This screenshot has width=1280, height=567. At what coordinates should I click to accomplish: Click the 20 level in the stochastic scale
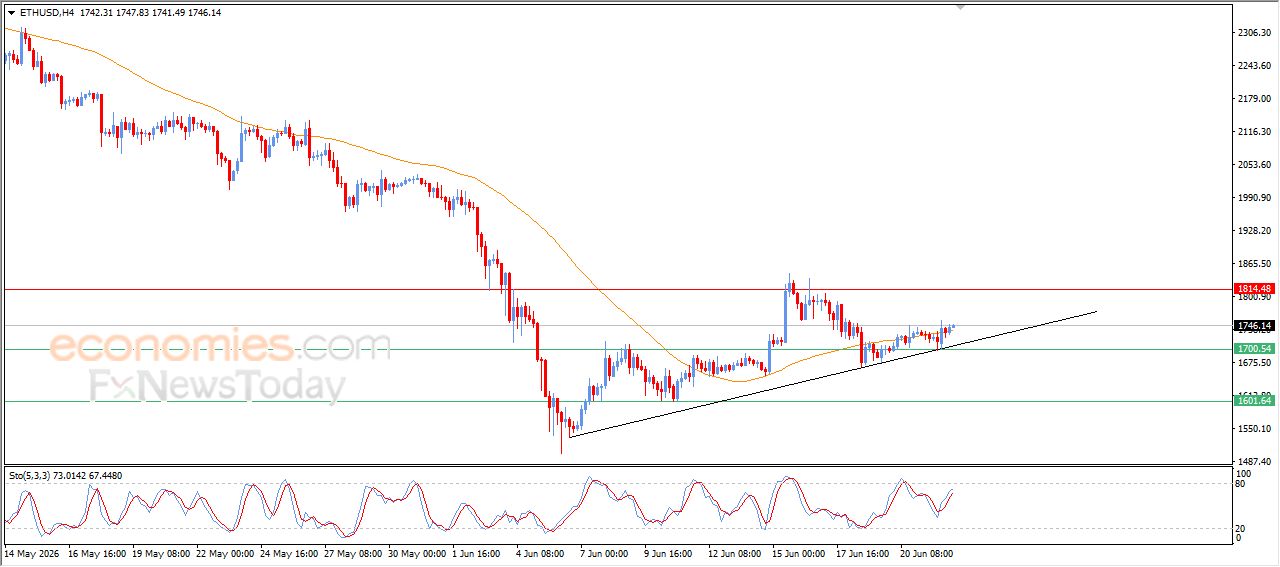click(1242, 528)
